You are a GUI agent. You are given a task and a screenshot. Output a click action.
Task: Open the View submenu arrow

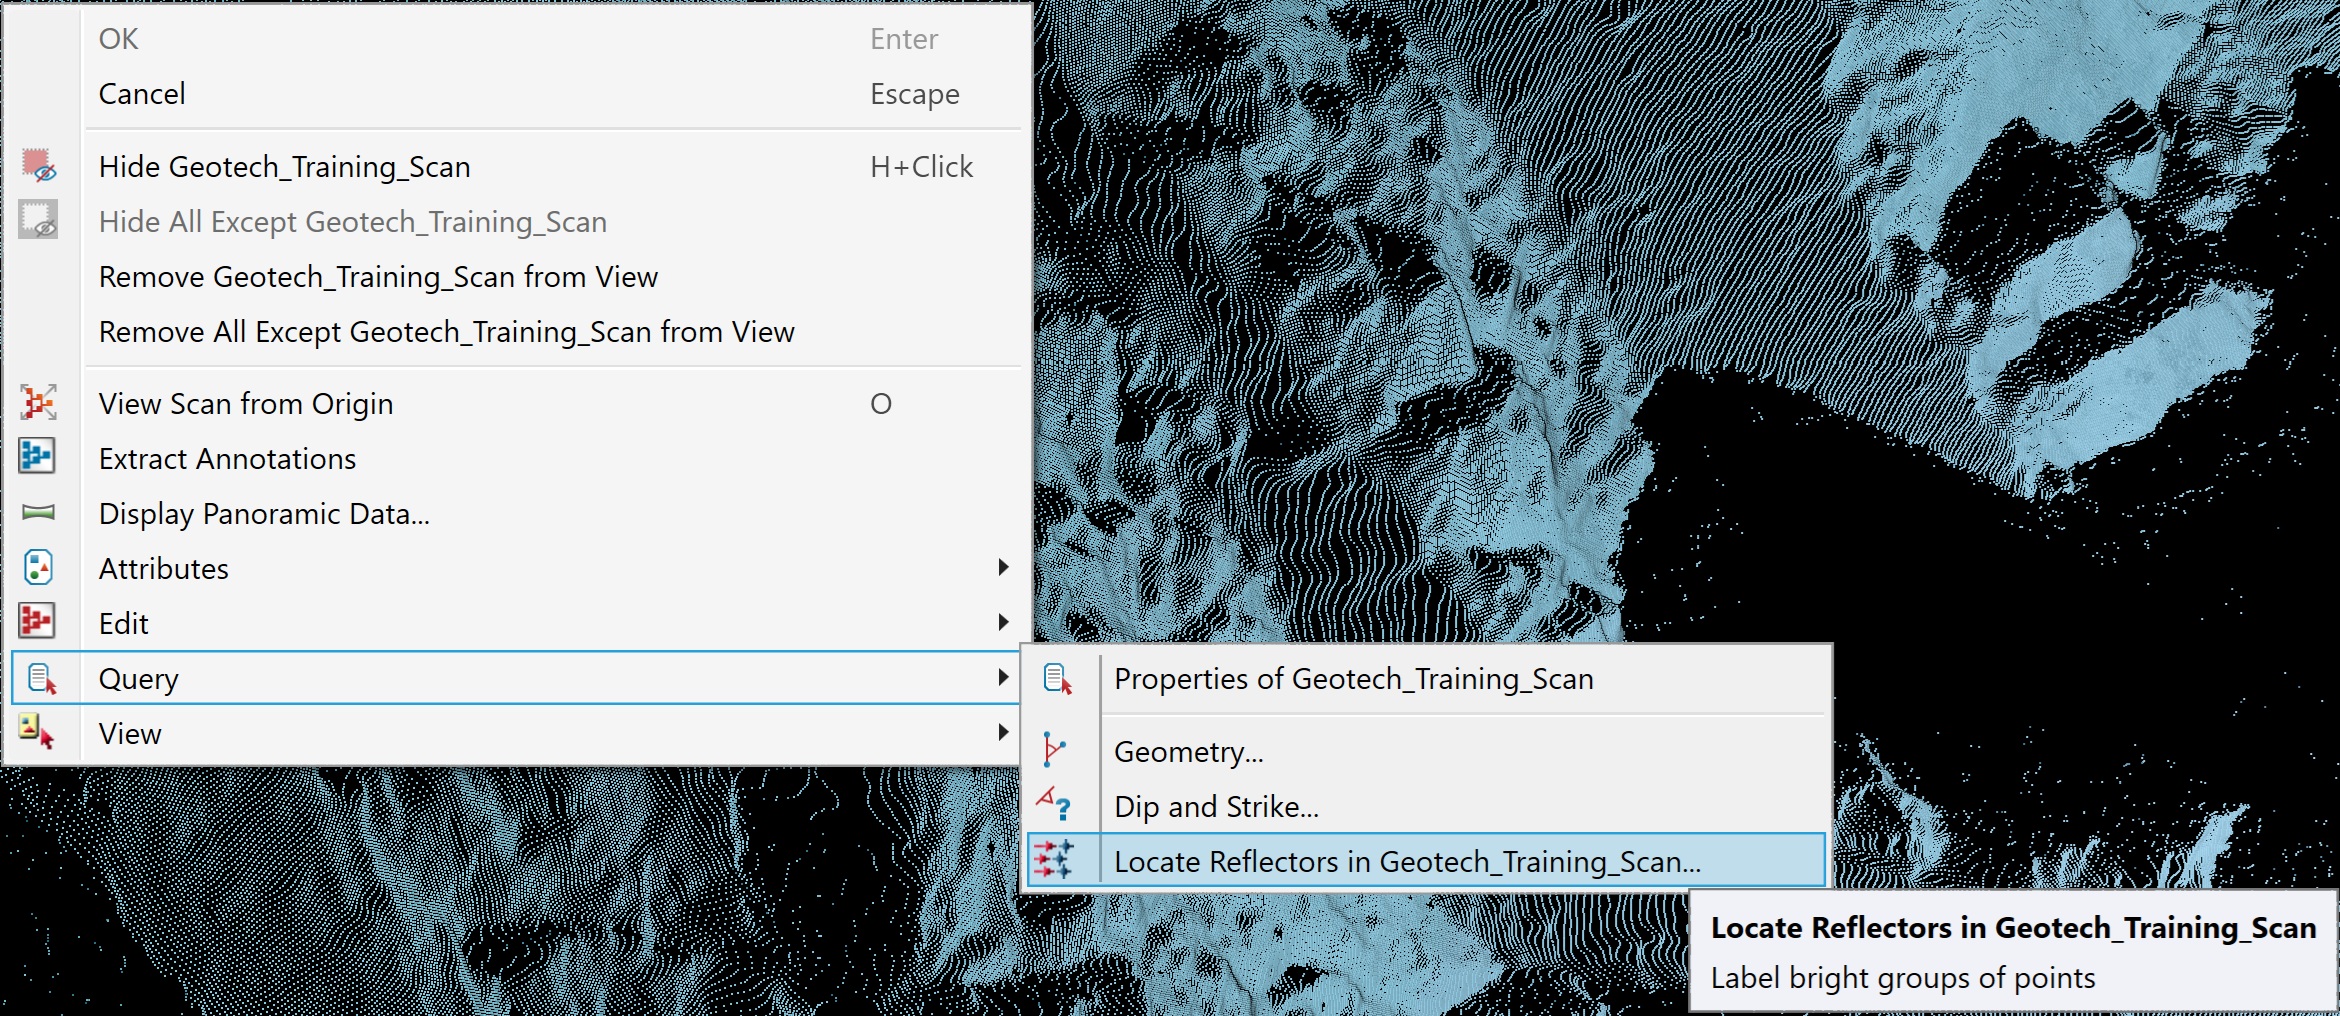(1003, 732)
